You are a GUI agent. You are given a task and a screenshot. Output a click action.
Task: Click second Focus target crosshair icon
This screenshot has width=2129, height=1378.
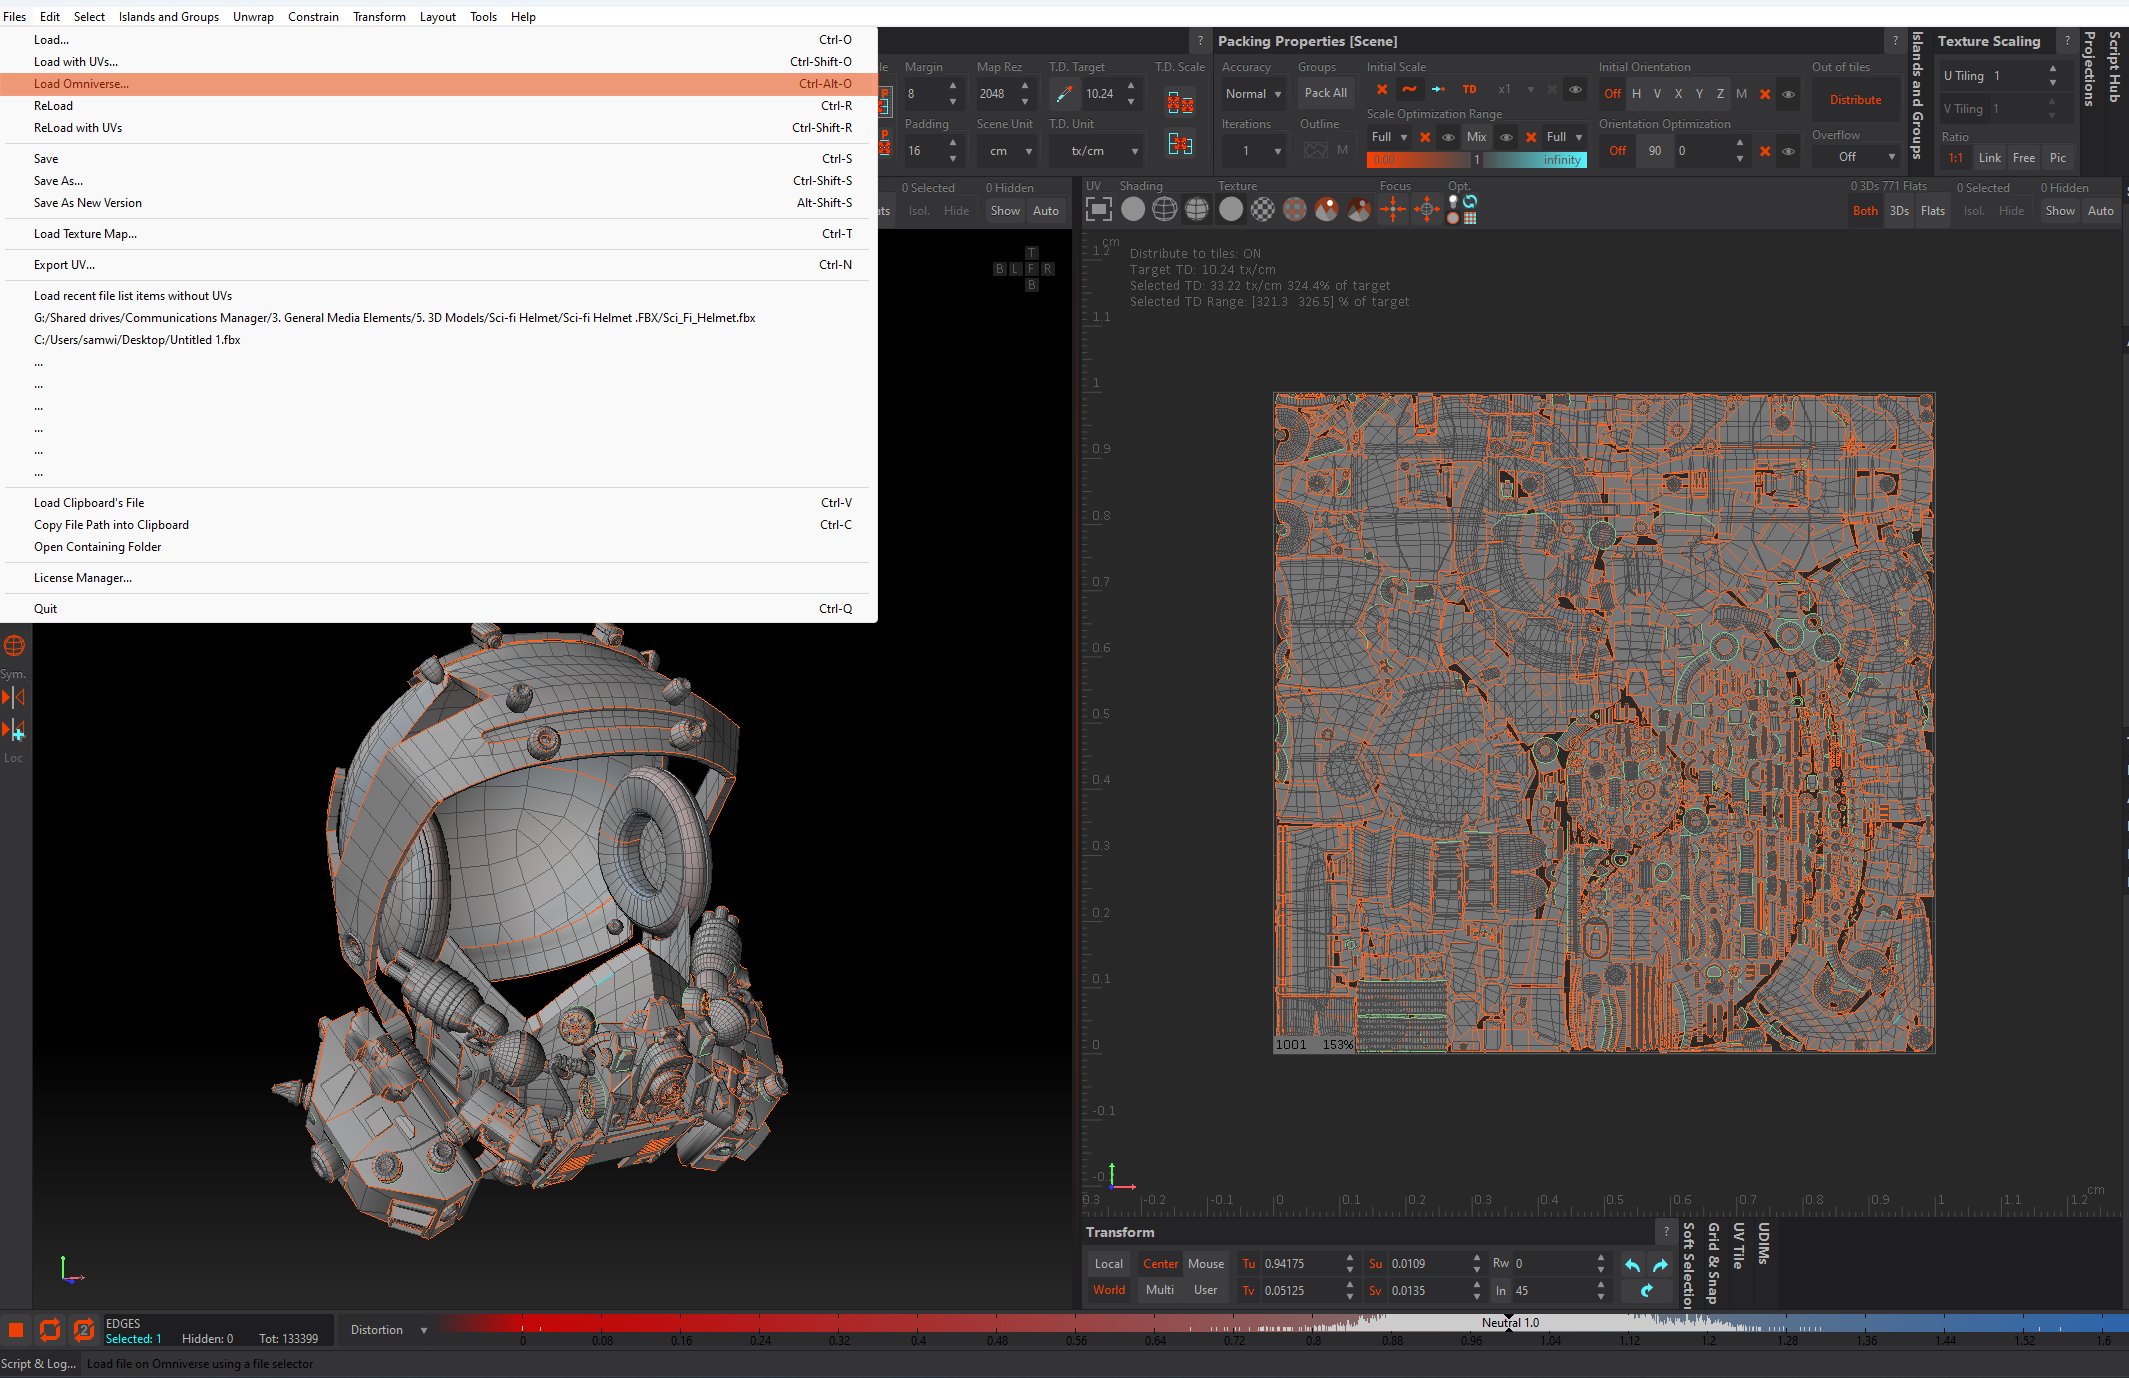(1427, 209)
